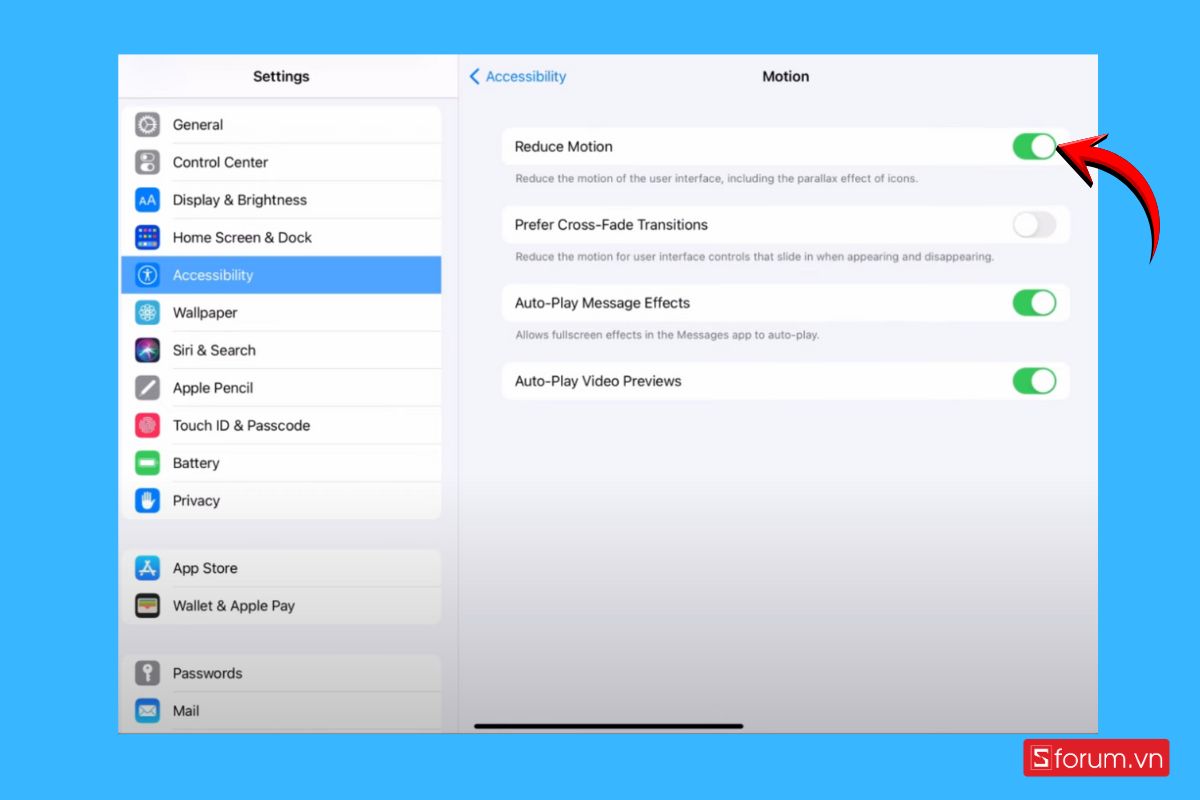Tap the Home Screen & Dock grid icon
The image size is (1200, 800).
point(148,237)
